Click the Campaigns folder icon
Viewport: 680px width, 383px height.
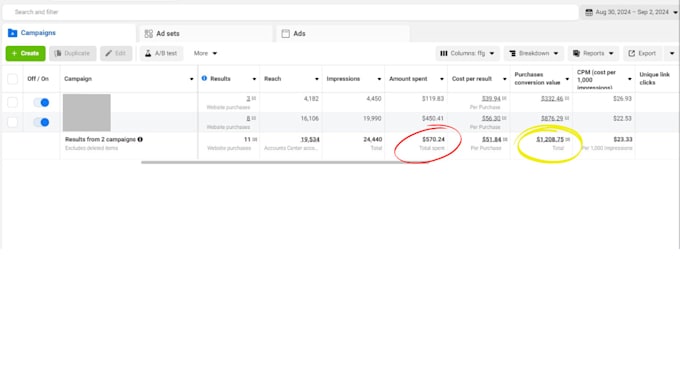pos(12,33)
